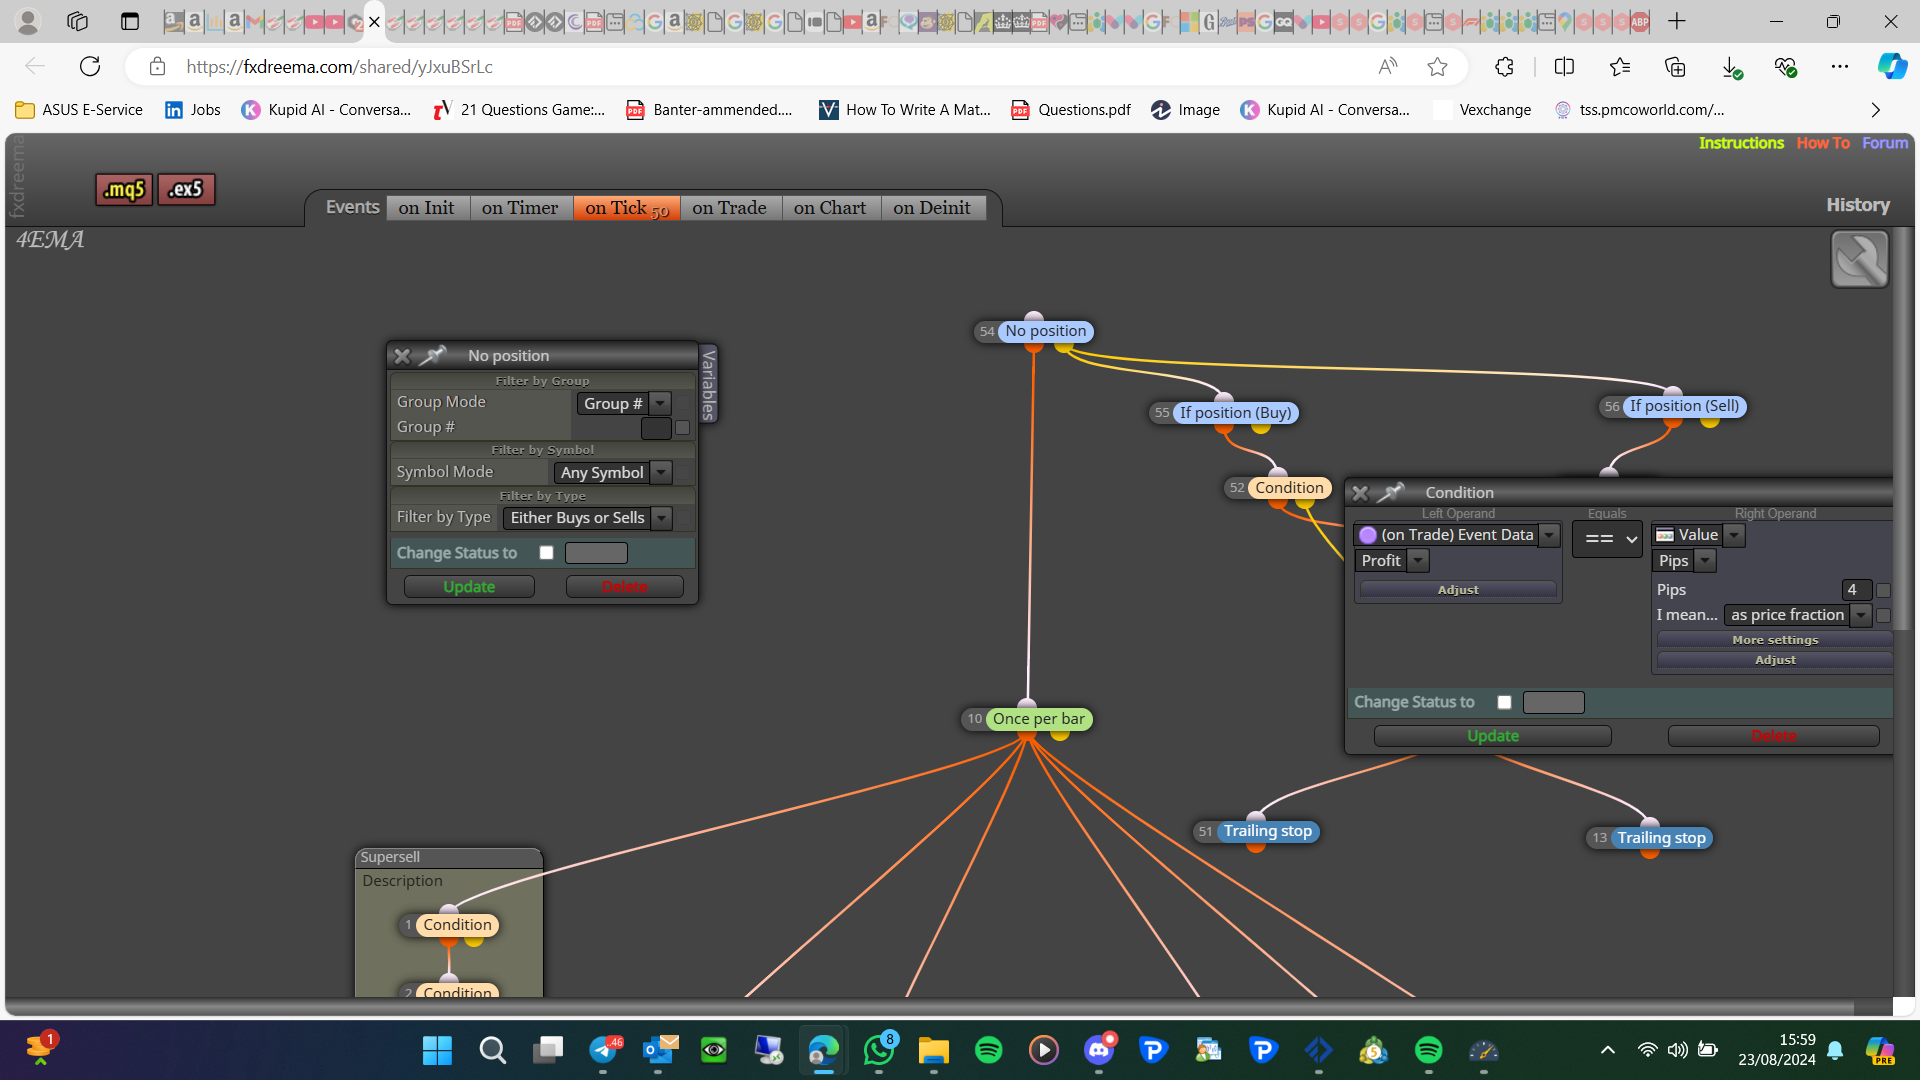
Task: Open the Favorites list icon
Action: 1620,66
